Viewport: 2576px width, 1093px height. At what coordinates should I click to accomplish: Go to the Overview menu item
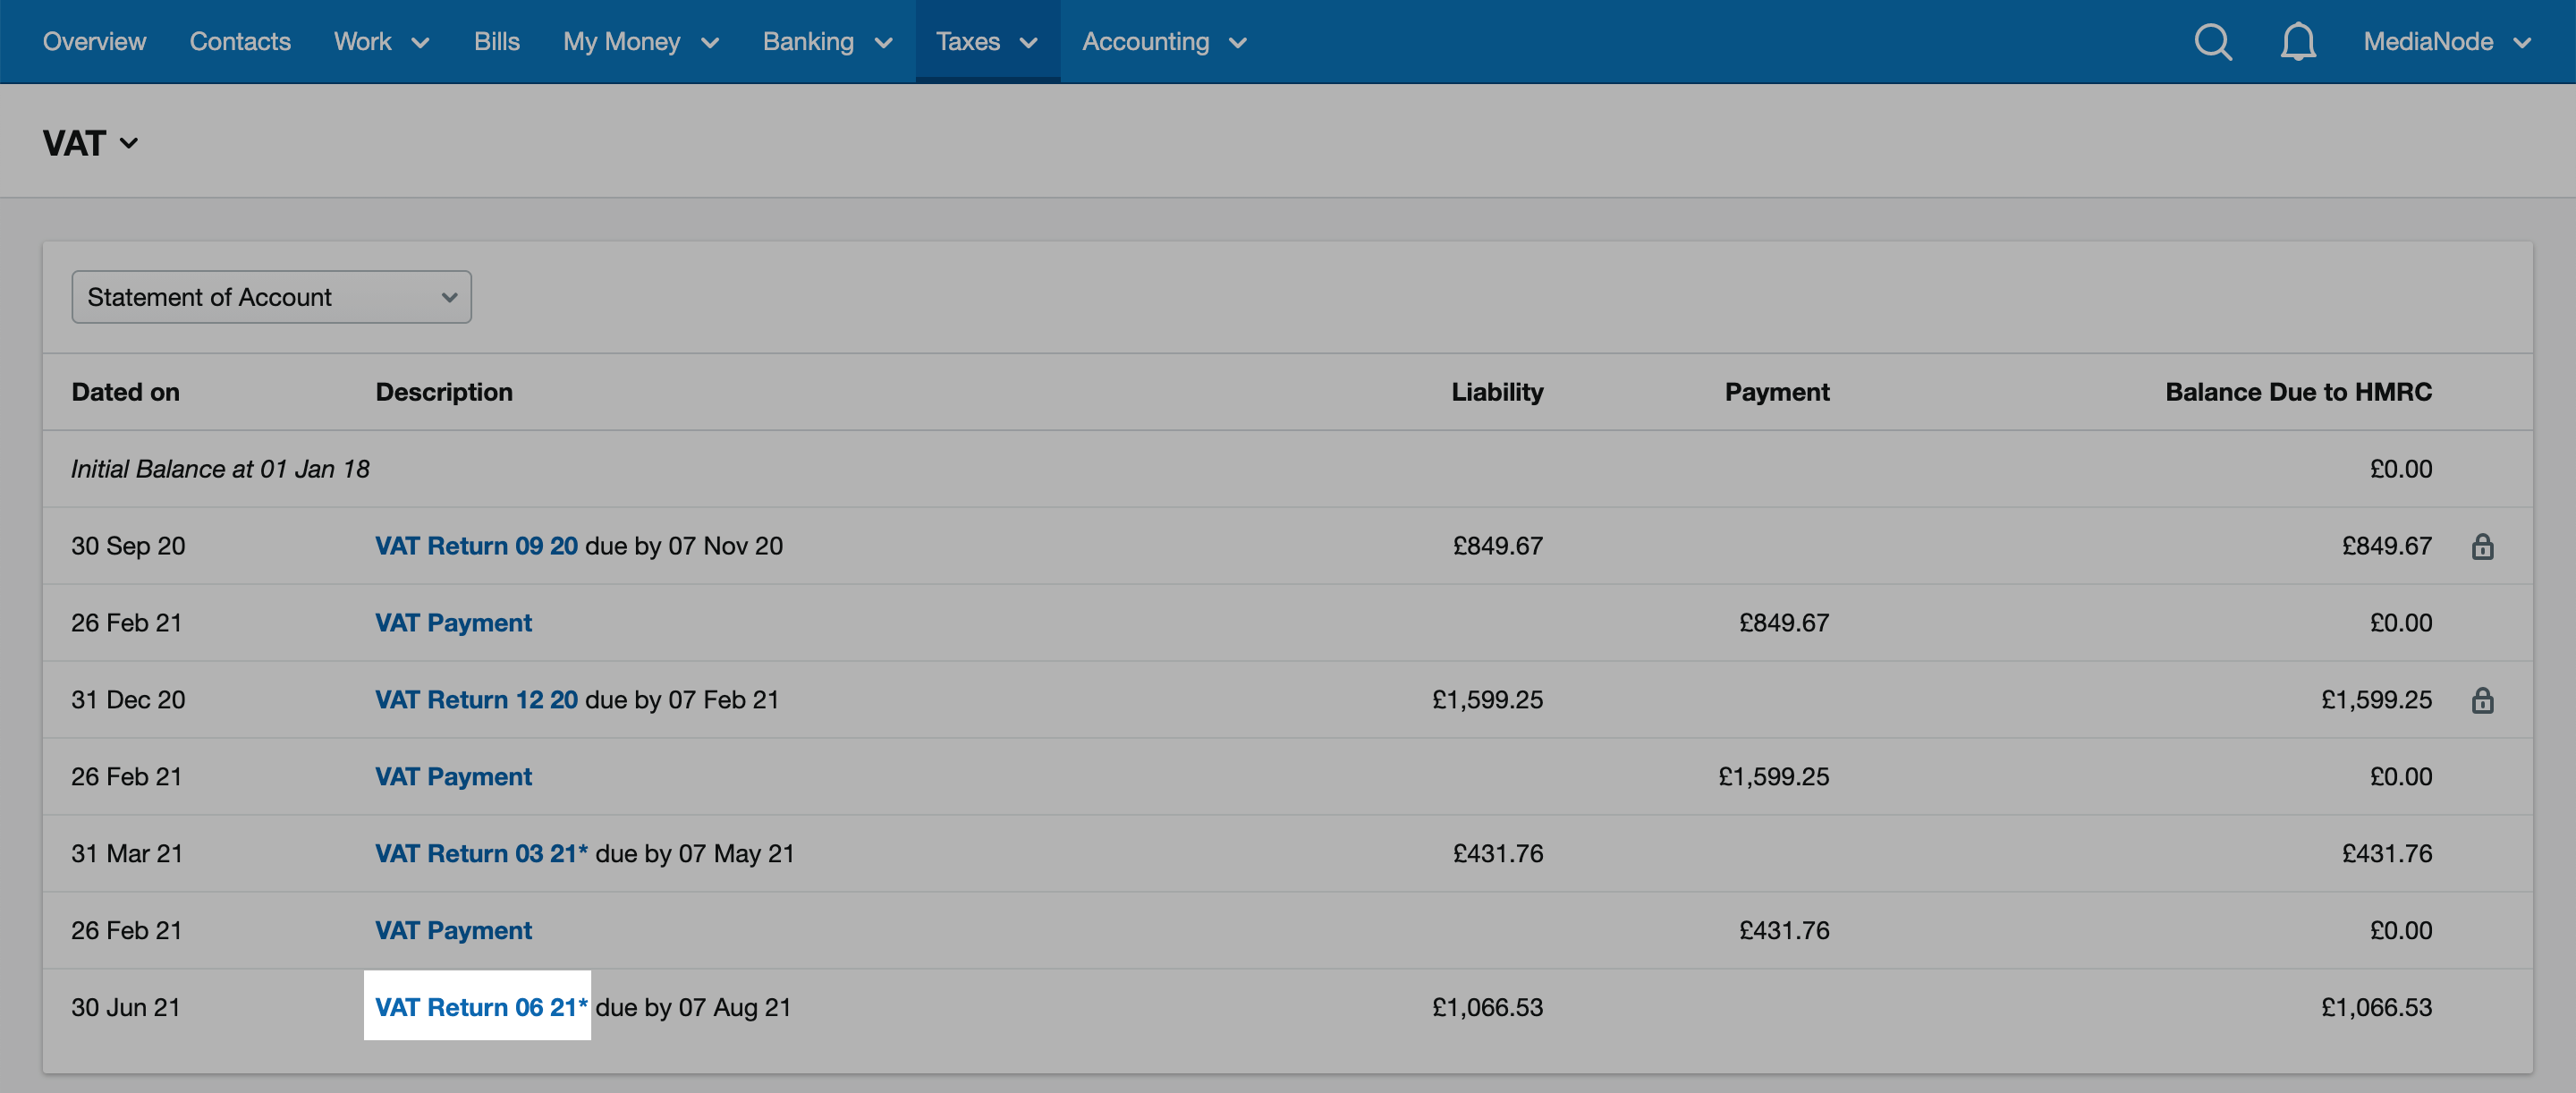(94, 41)
